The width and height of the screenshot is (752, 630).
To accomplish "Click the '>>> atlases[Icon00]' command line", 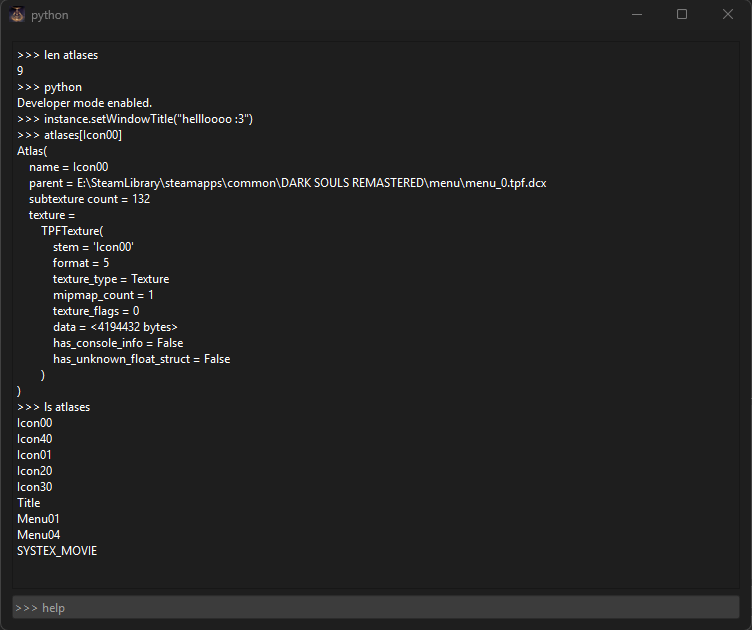I will click(70, 135).
